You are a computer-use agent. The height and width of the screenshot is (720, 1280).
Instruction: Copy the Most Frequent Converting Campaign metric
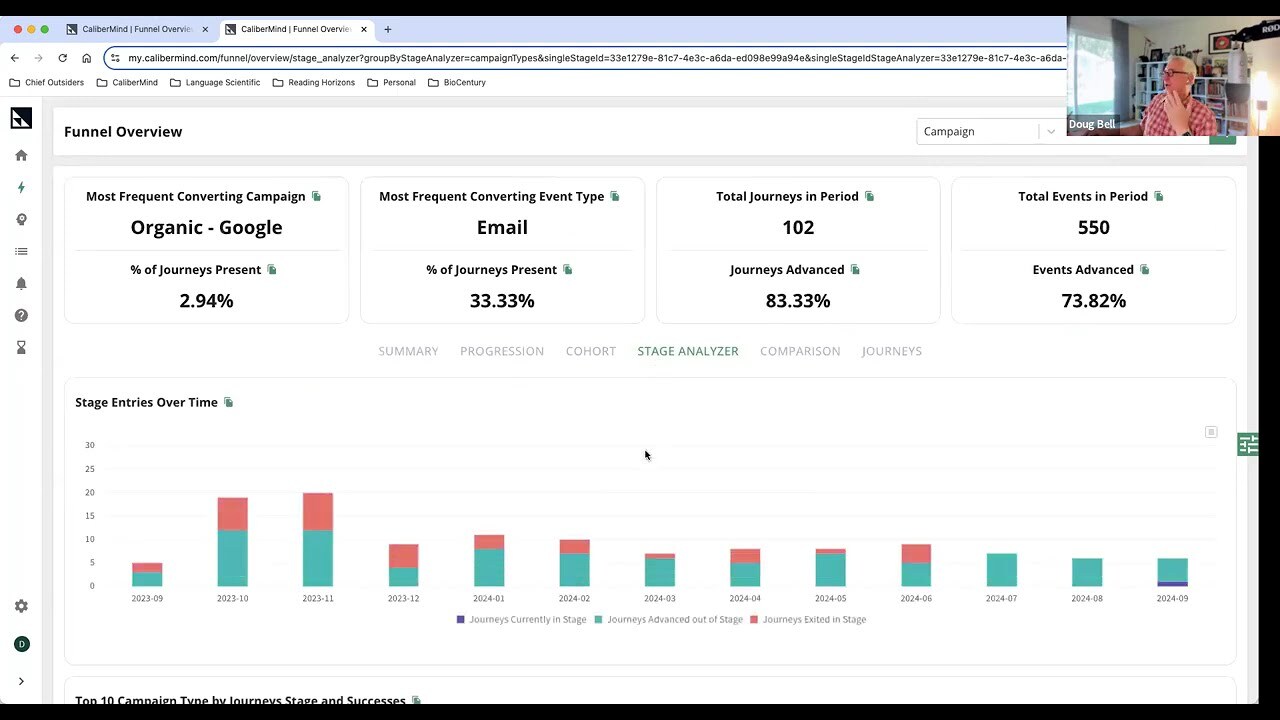(x=316, y=196)
